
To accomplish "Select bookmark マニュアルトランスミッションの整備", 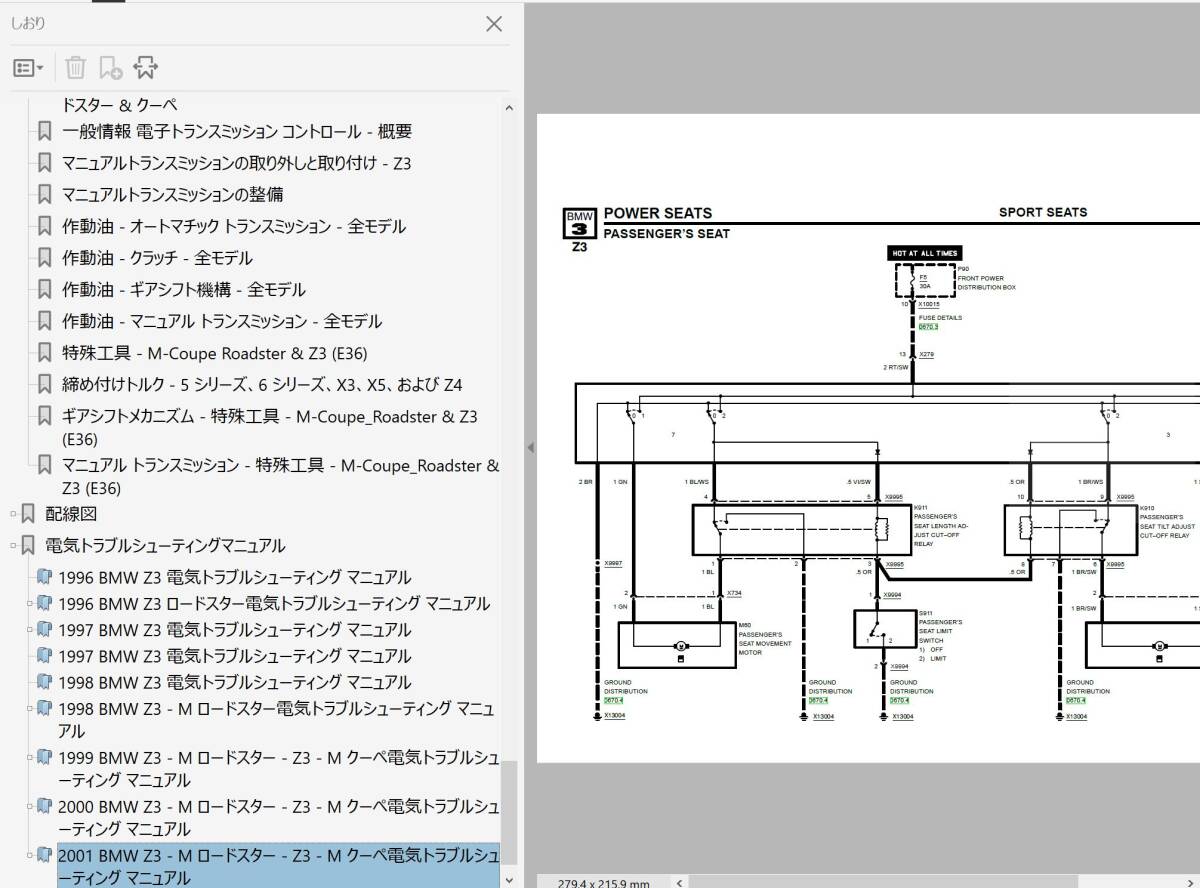I will (x=172, y=194).
